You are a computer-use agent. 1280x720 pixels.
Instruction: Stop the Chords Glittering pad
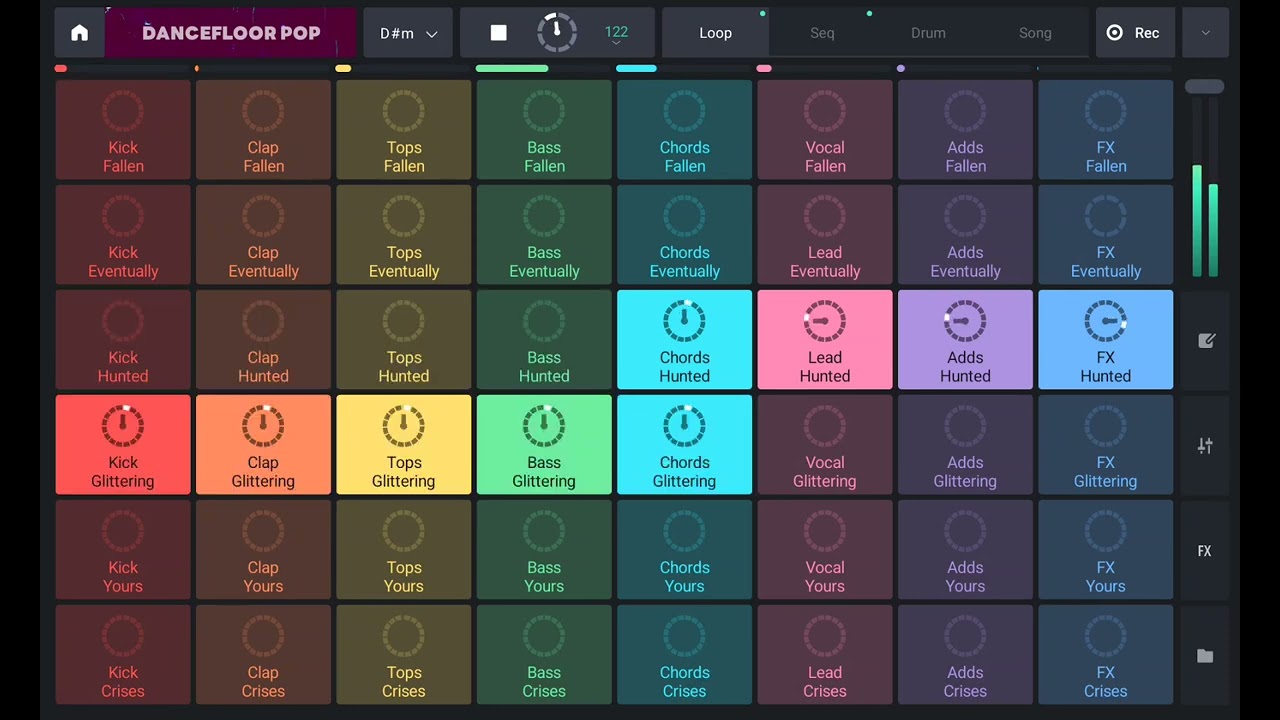(684, 445)
